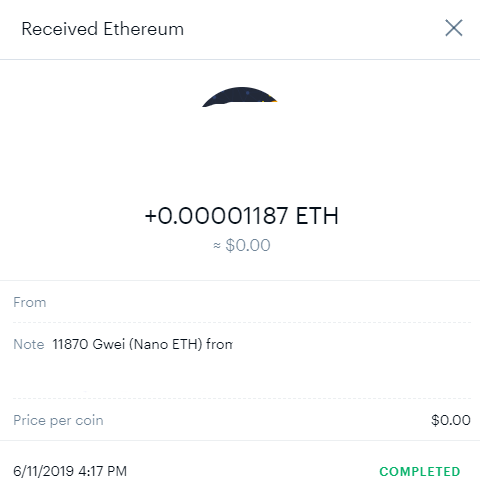Click the green COMPLETED status label
This screenshot has width=480, height=497.
click(420, 472)
